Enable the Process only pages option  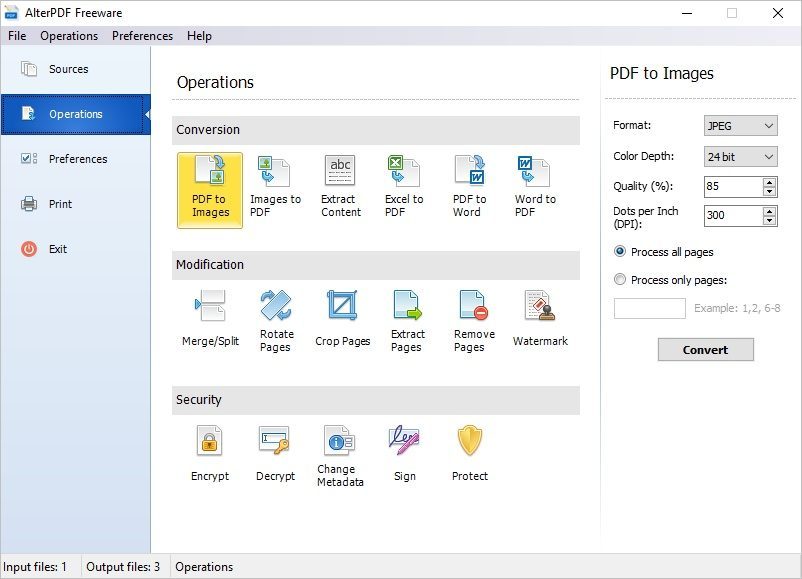tap(621, 281)
